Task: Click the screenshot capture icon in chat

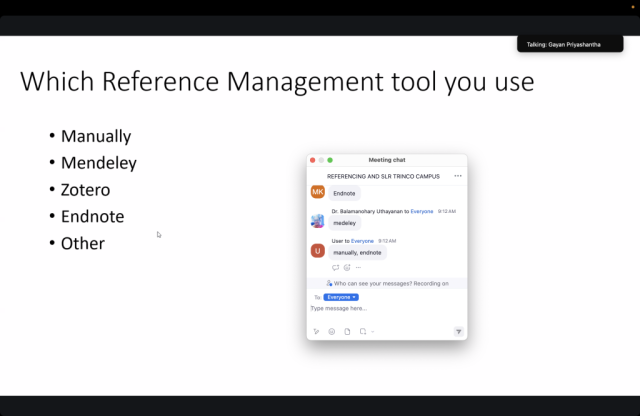Action: click(x=363, y=331)
